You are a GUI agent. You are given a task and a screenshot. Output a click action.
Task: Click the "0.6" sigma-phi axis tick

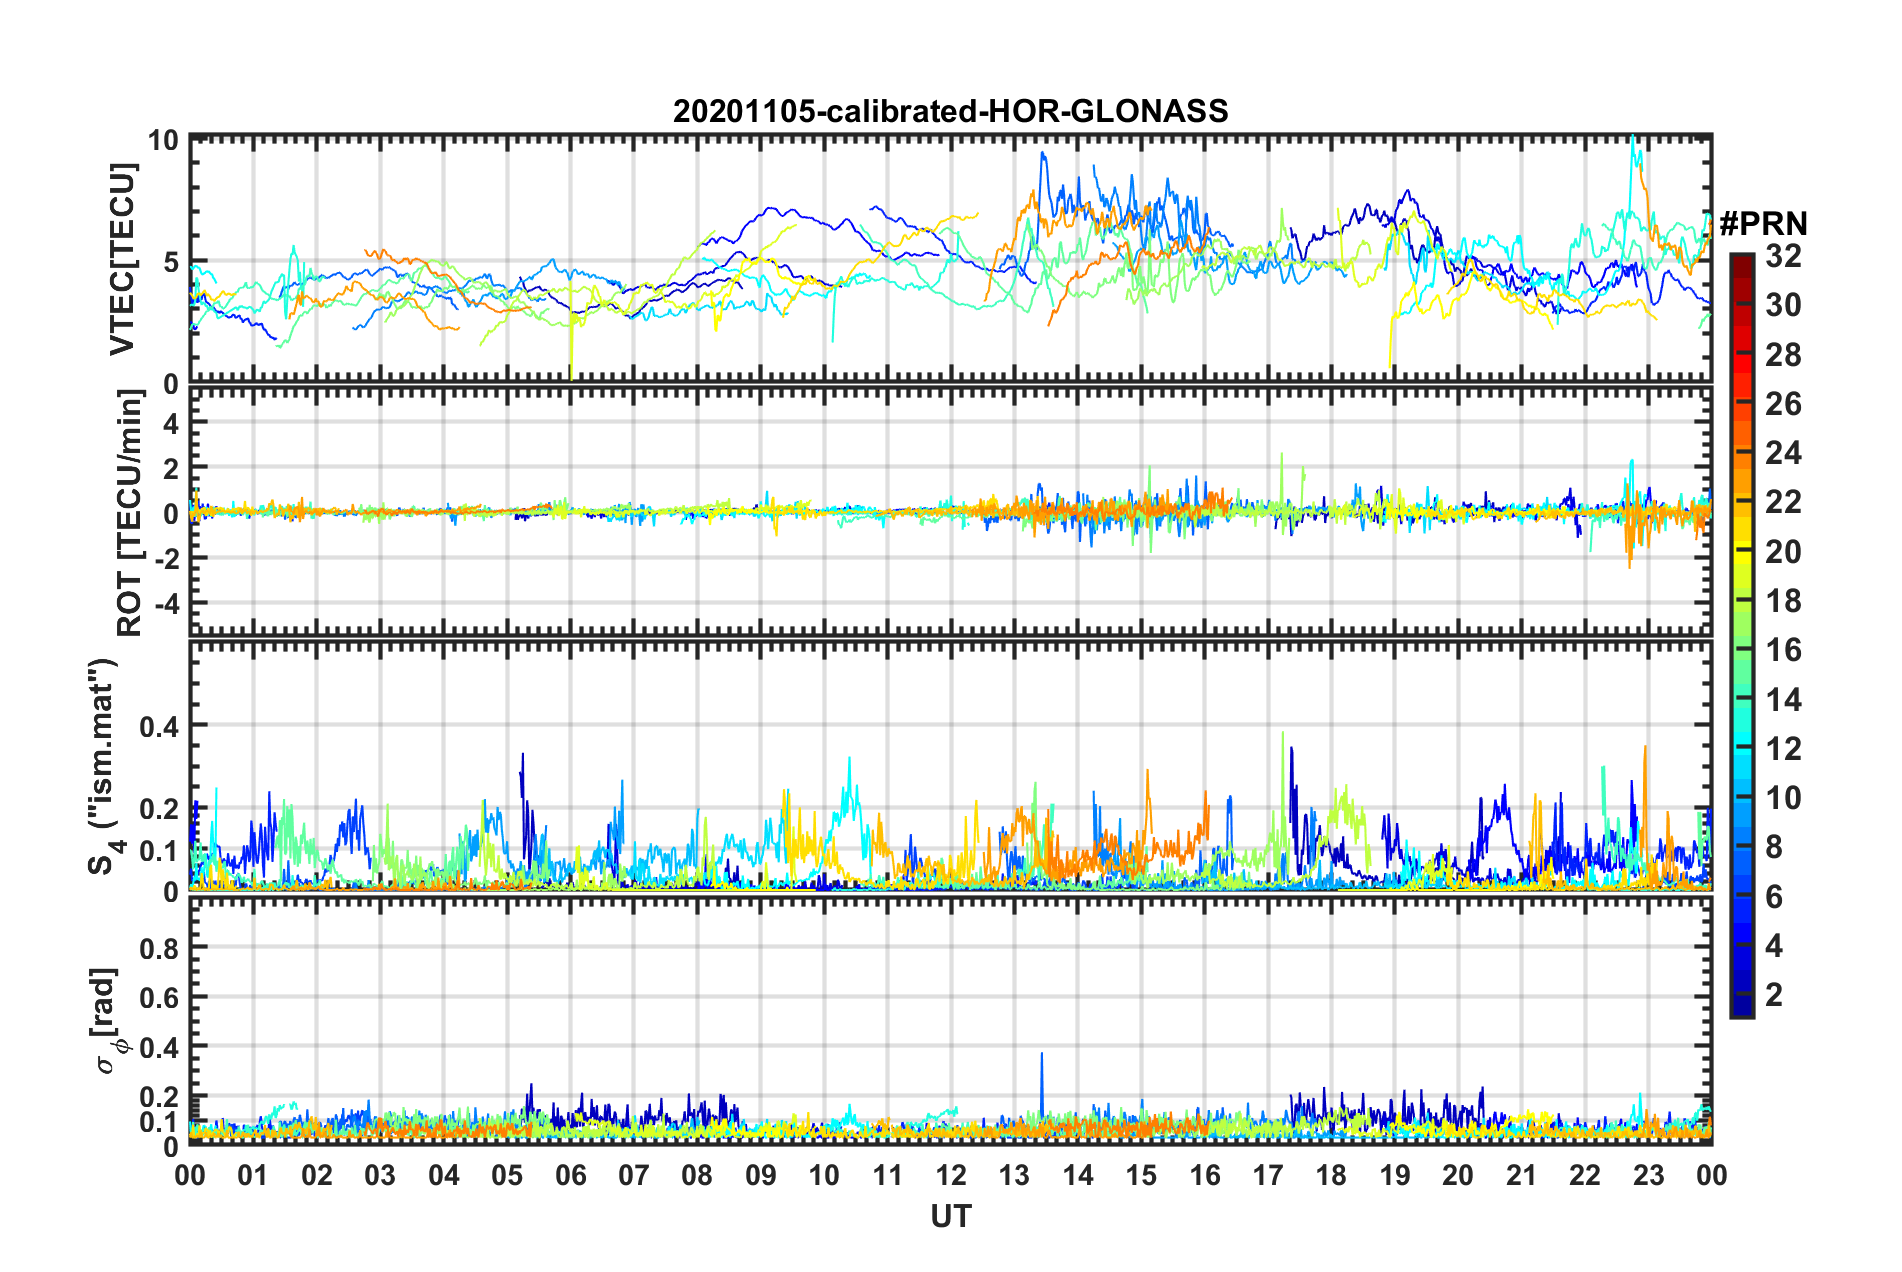coord(159,998)
